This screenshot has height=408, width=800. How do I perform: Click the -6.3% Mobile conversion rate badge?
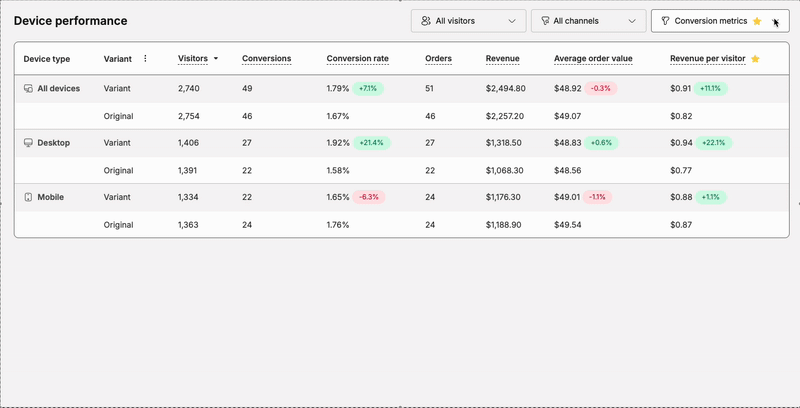pos(369,198)
